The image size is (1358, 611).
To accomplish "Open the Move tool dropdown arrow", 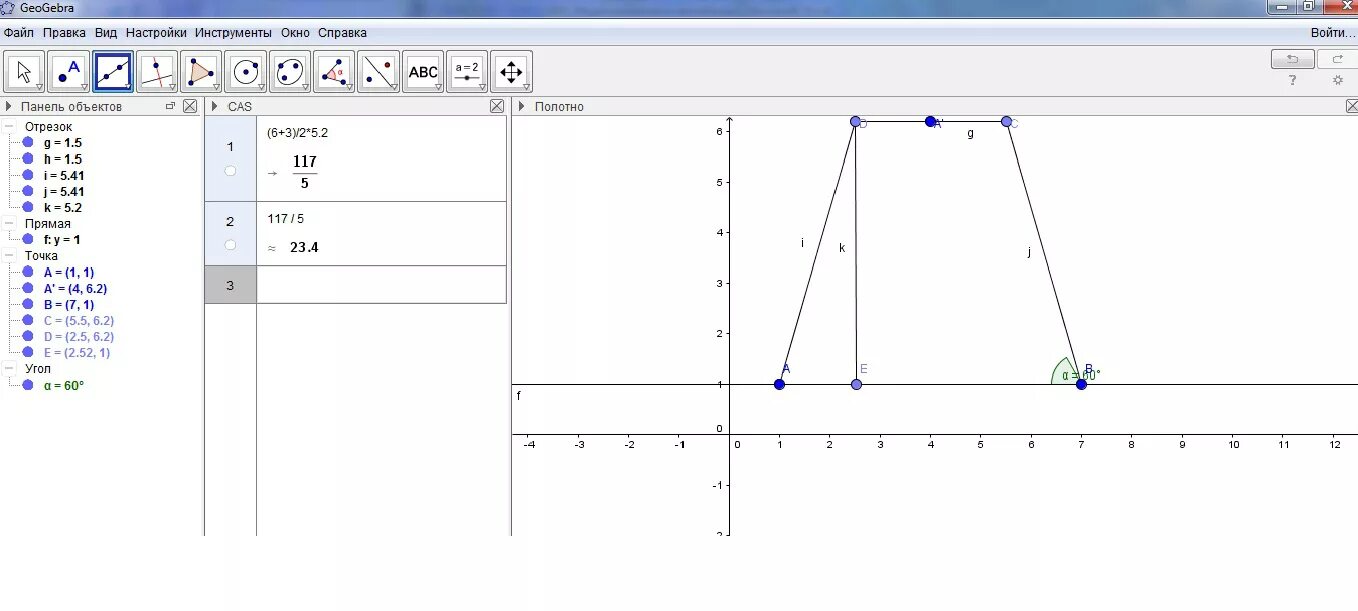I will pos(38,85).
